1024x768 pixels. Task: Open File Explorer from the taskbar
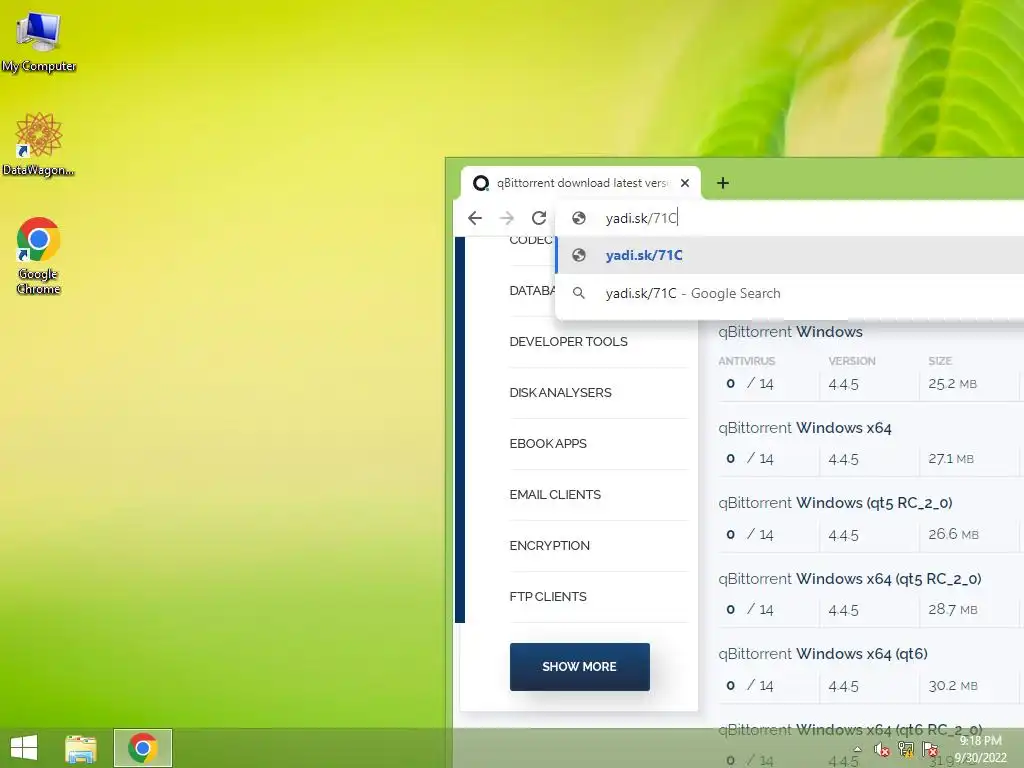tap(81, 748)
